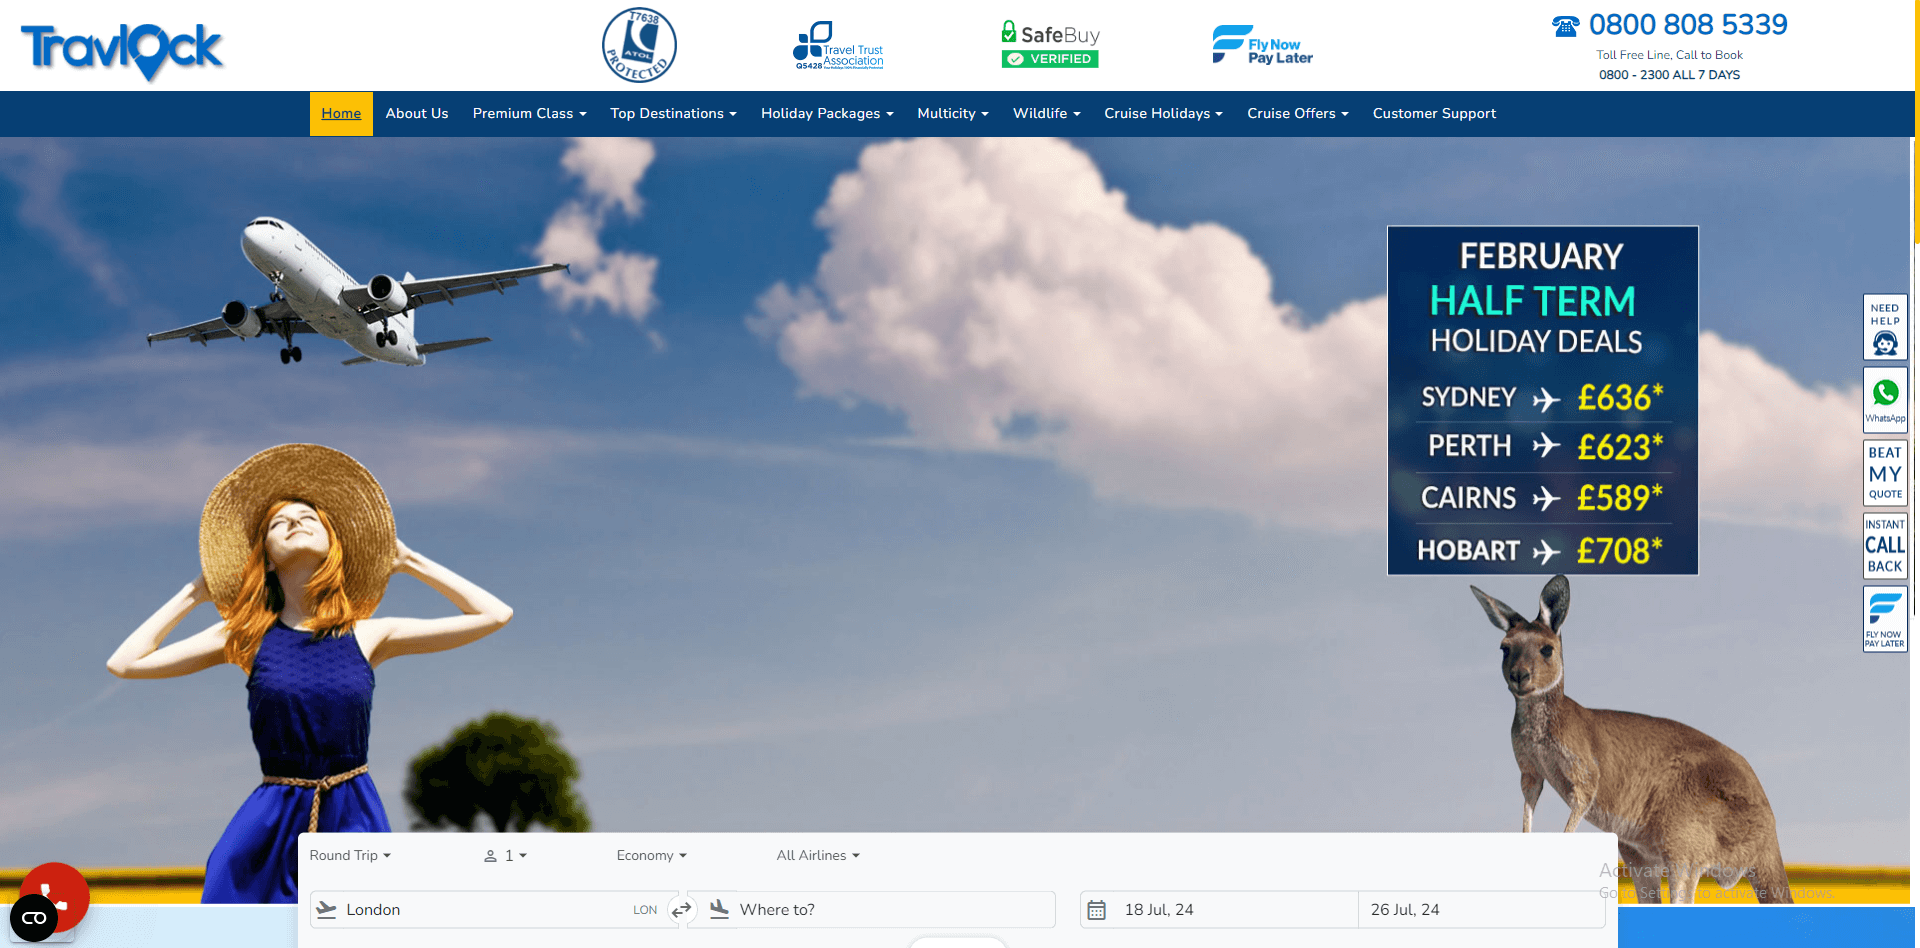This screenshot has width=1920, height=948.
Task: Open the Need Help side widget
Action: click(1885, 327)
